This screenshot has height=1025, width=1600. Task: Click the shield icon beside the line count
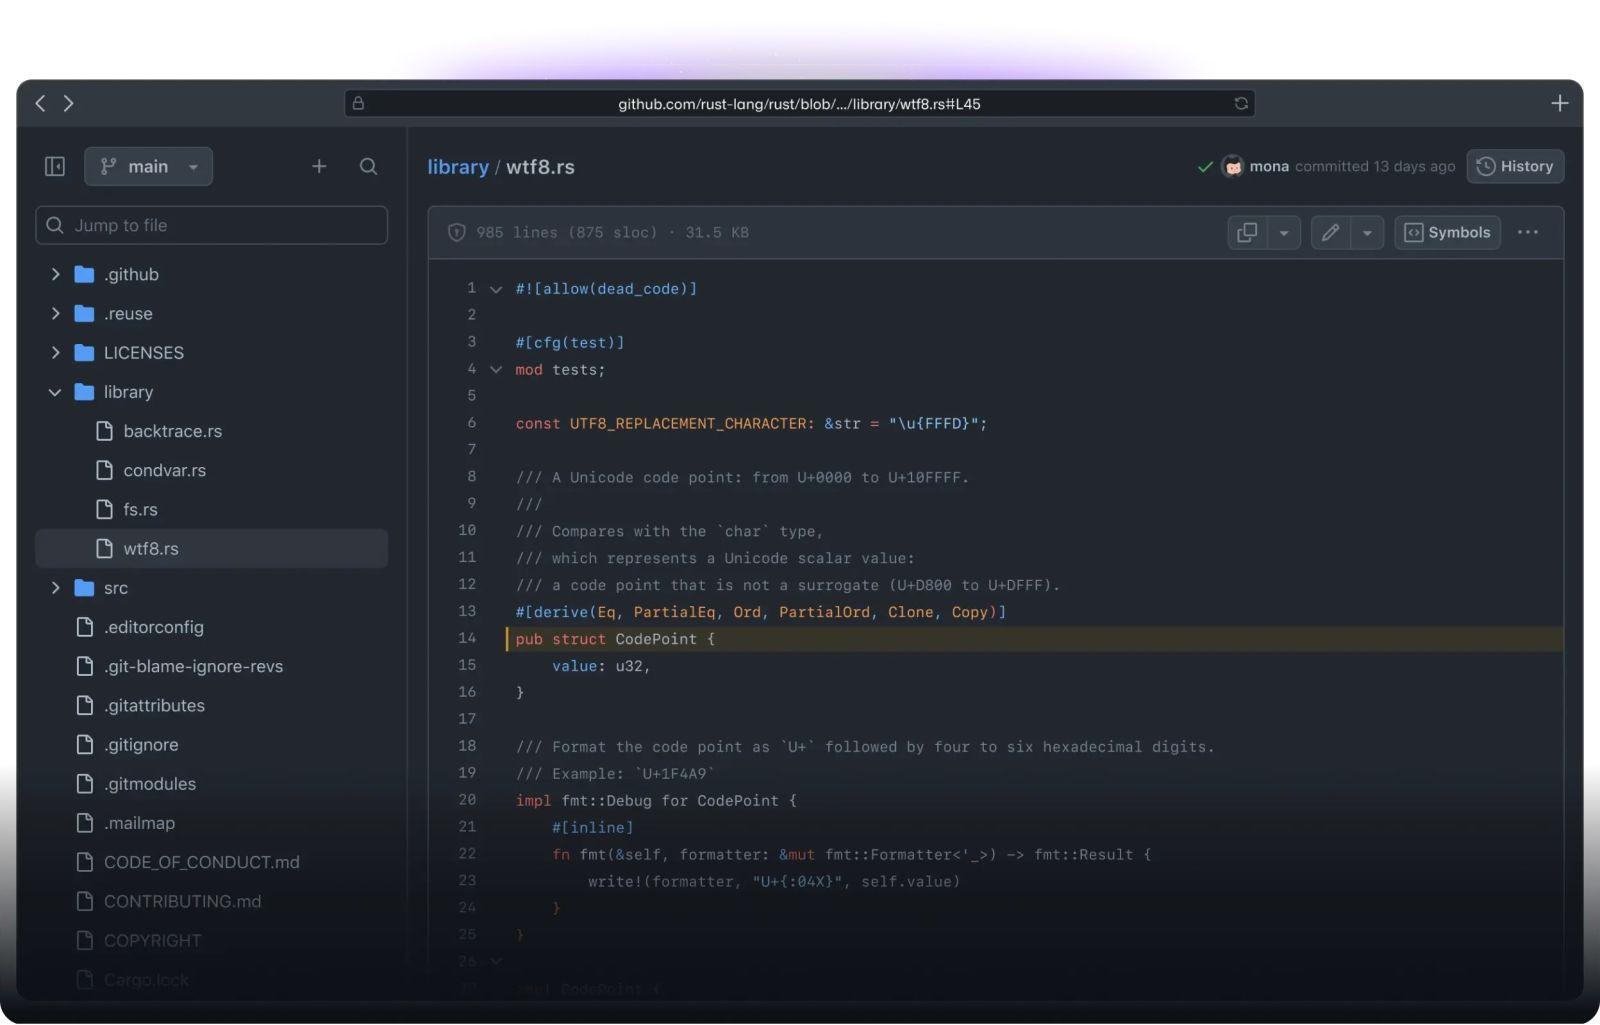tap(457, 232)
